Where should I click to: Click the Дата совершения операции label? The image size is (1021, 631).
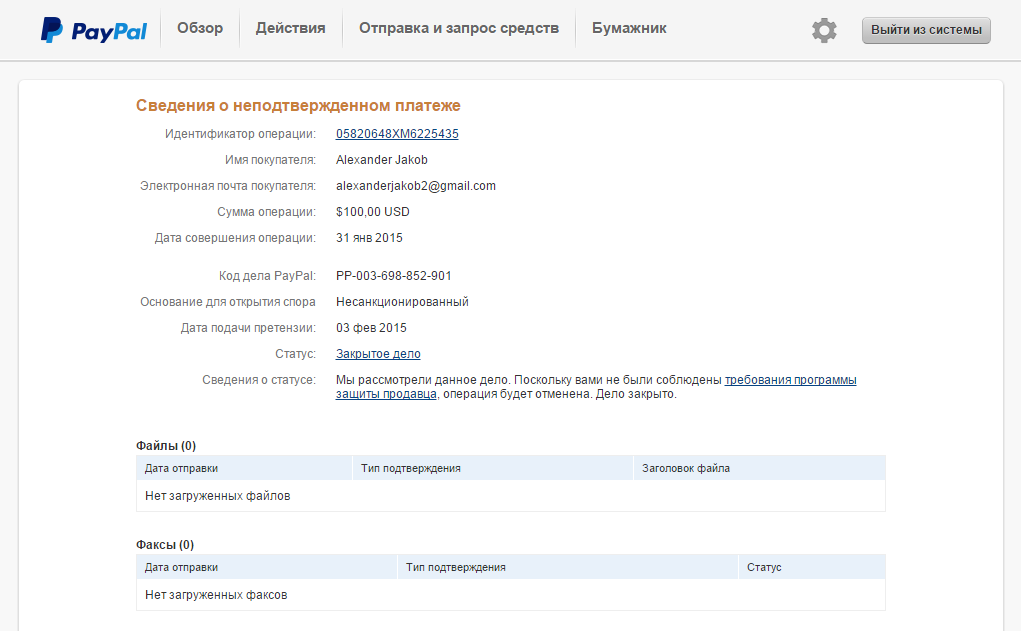tap(235, 238)
